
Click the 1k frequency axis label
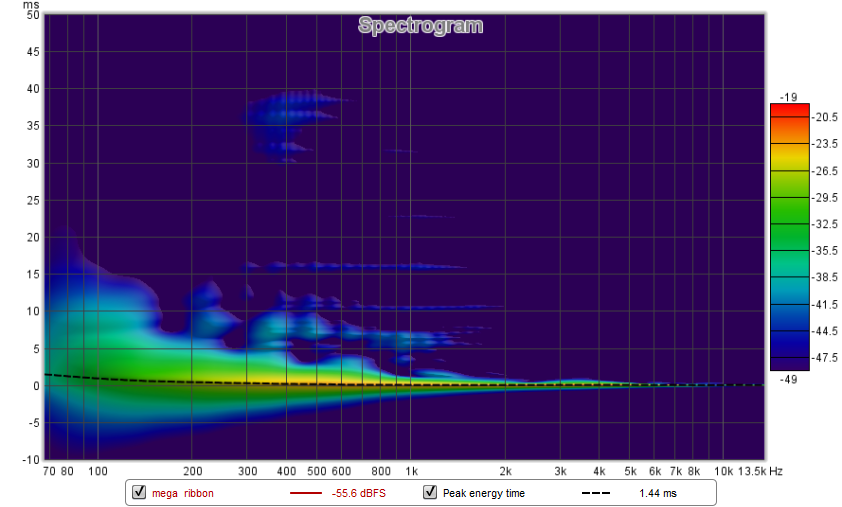click(411, 471)
